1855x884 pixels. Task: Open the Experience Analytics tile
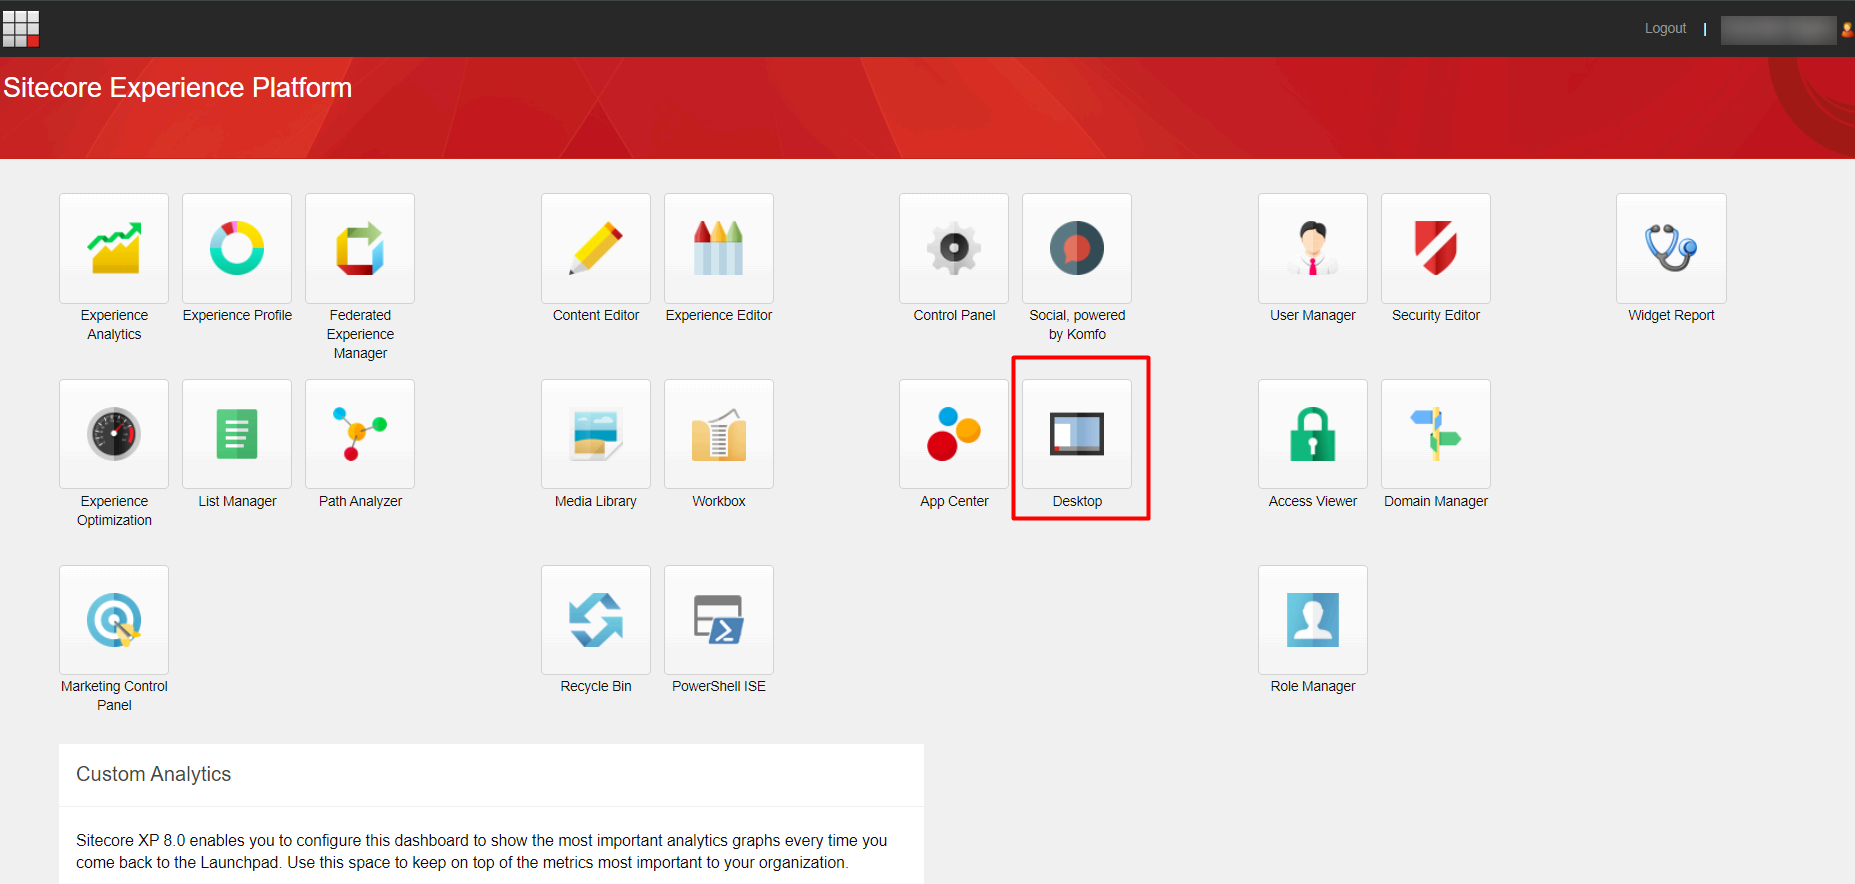114,248
